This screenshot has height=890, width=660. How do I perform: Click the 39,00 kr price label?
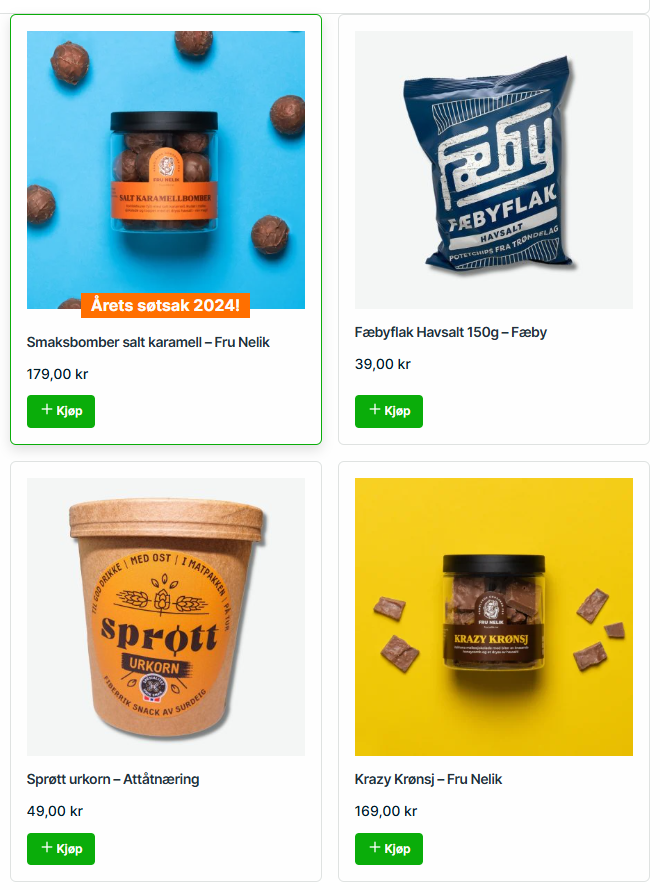(382, 364)
